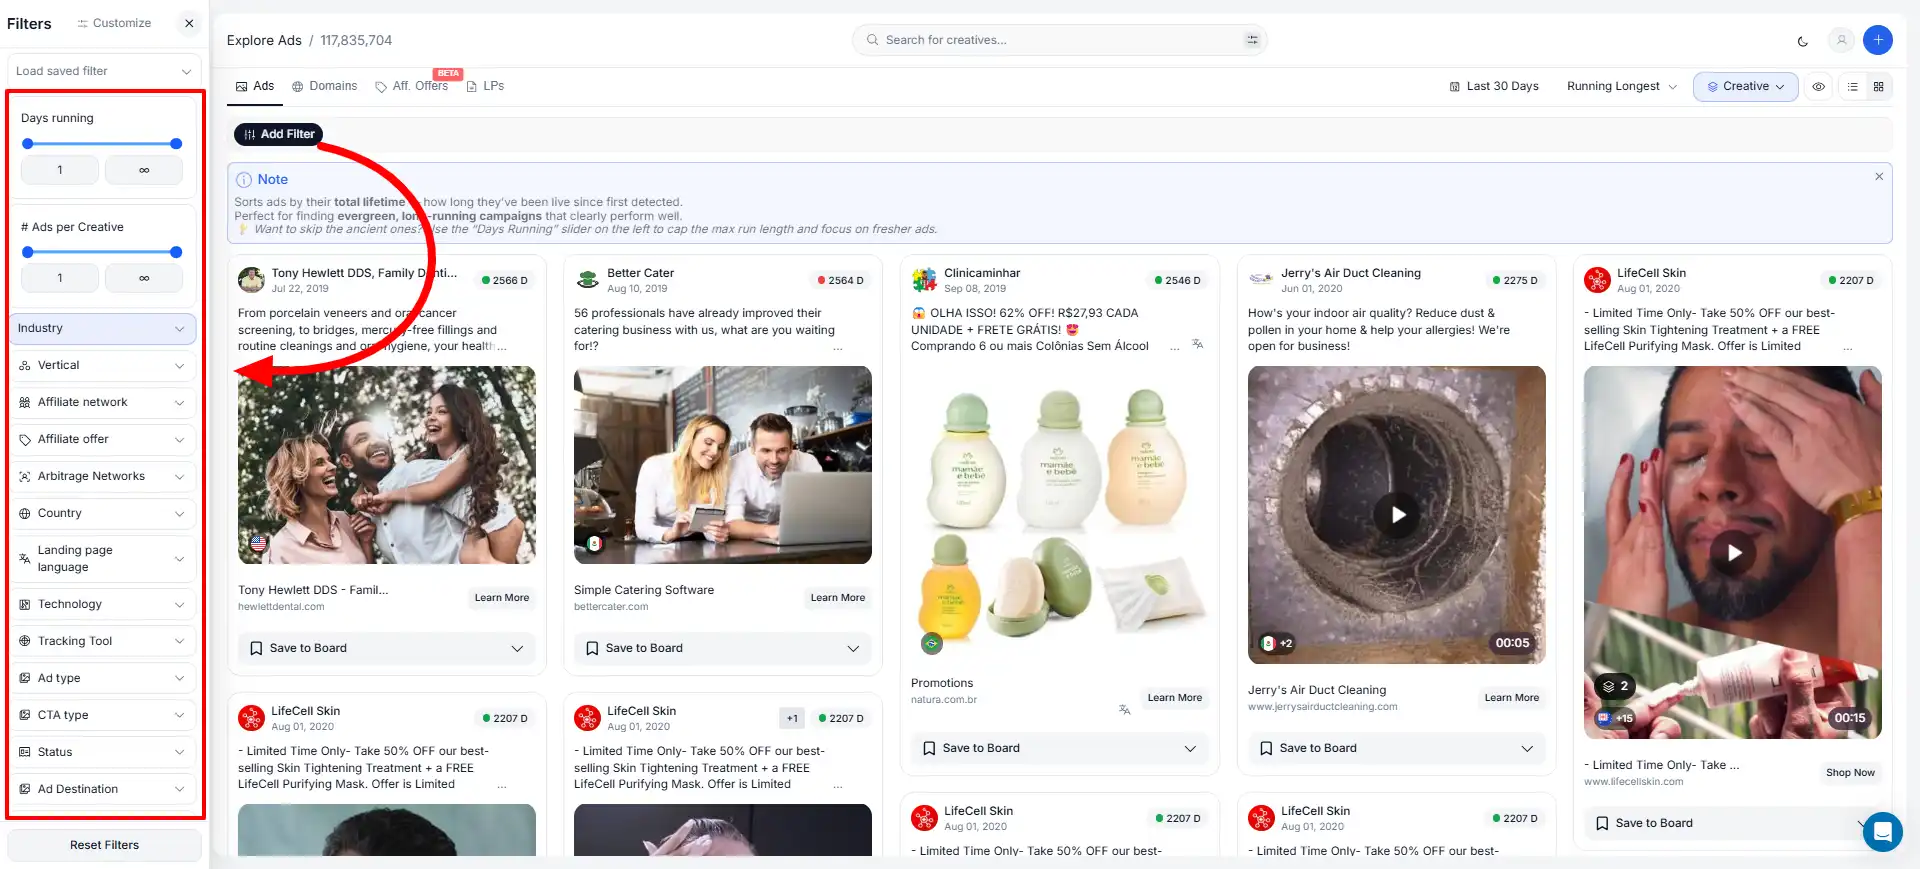Switch to list view icon
The image size is (1920, 869).
tap(1853, 87)
